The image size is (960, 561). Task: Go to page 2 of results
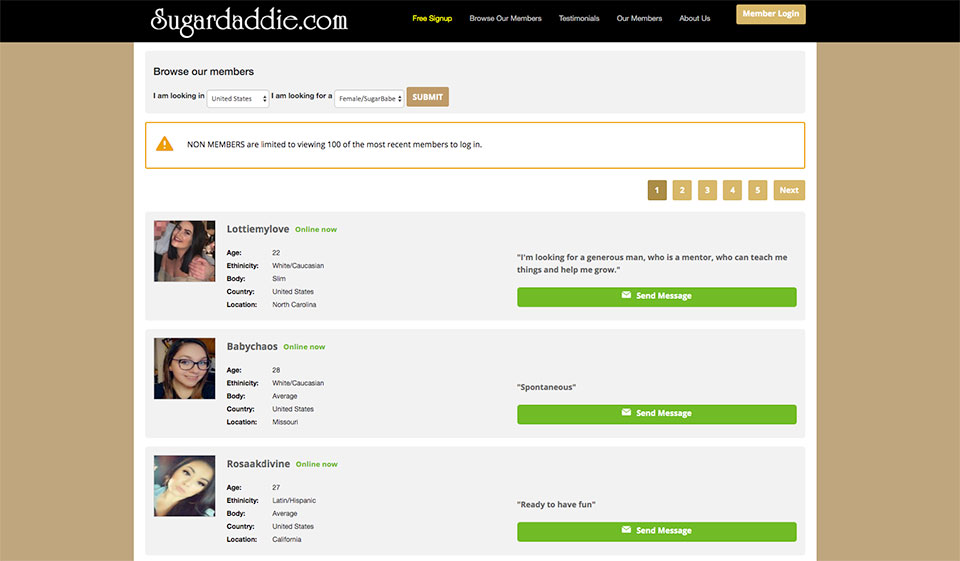(x=682, y=190)
